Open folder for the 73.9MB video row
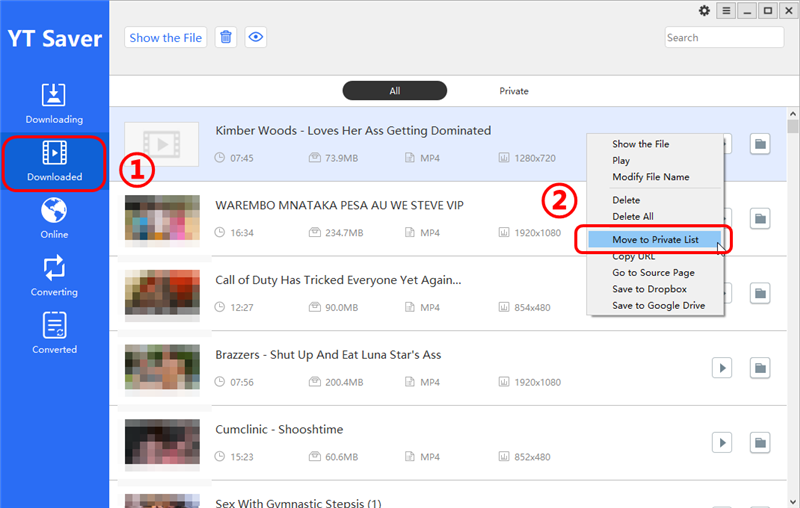 pyautogui.click(x=760, y=144)
